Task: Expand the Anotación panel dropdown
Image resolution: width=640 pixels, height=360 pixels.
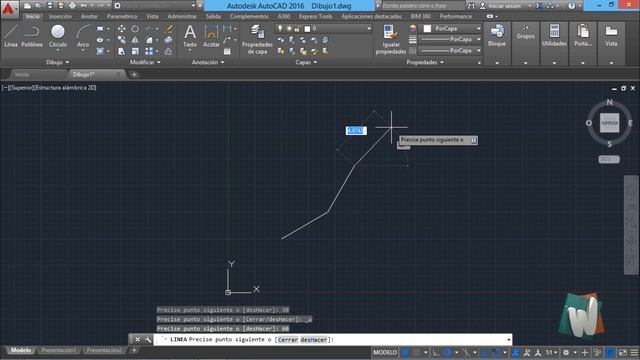Action: [208, 62]
